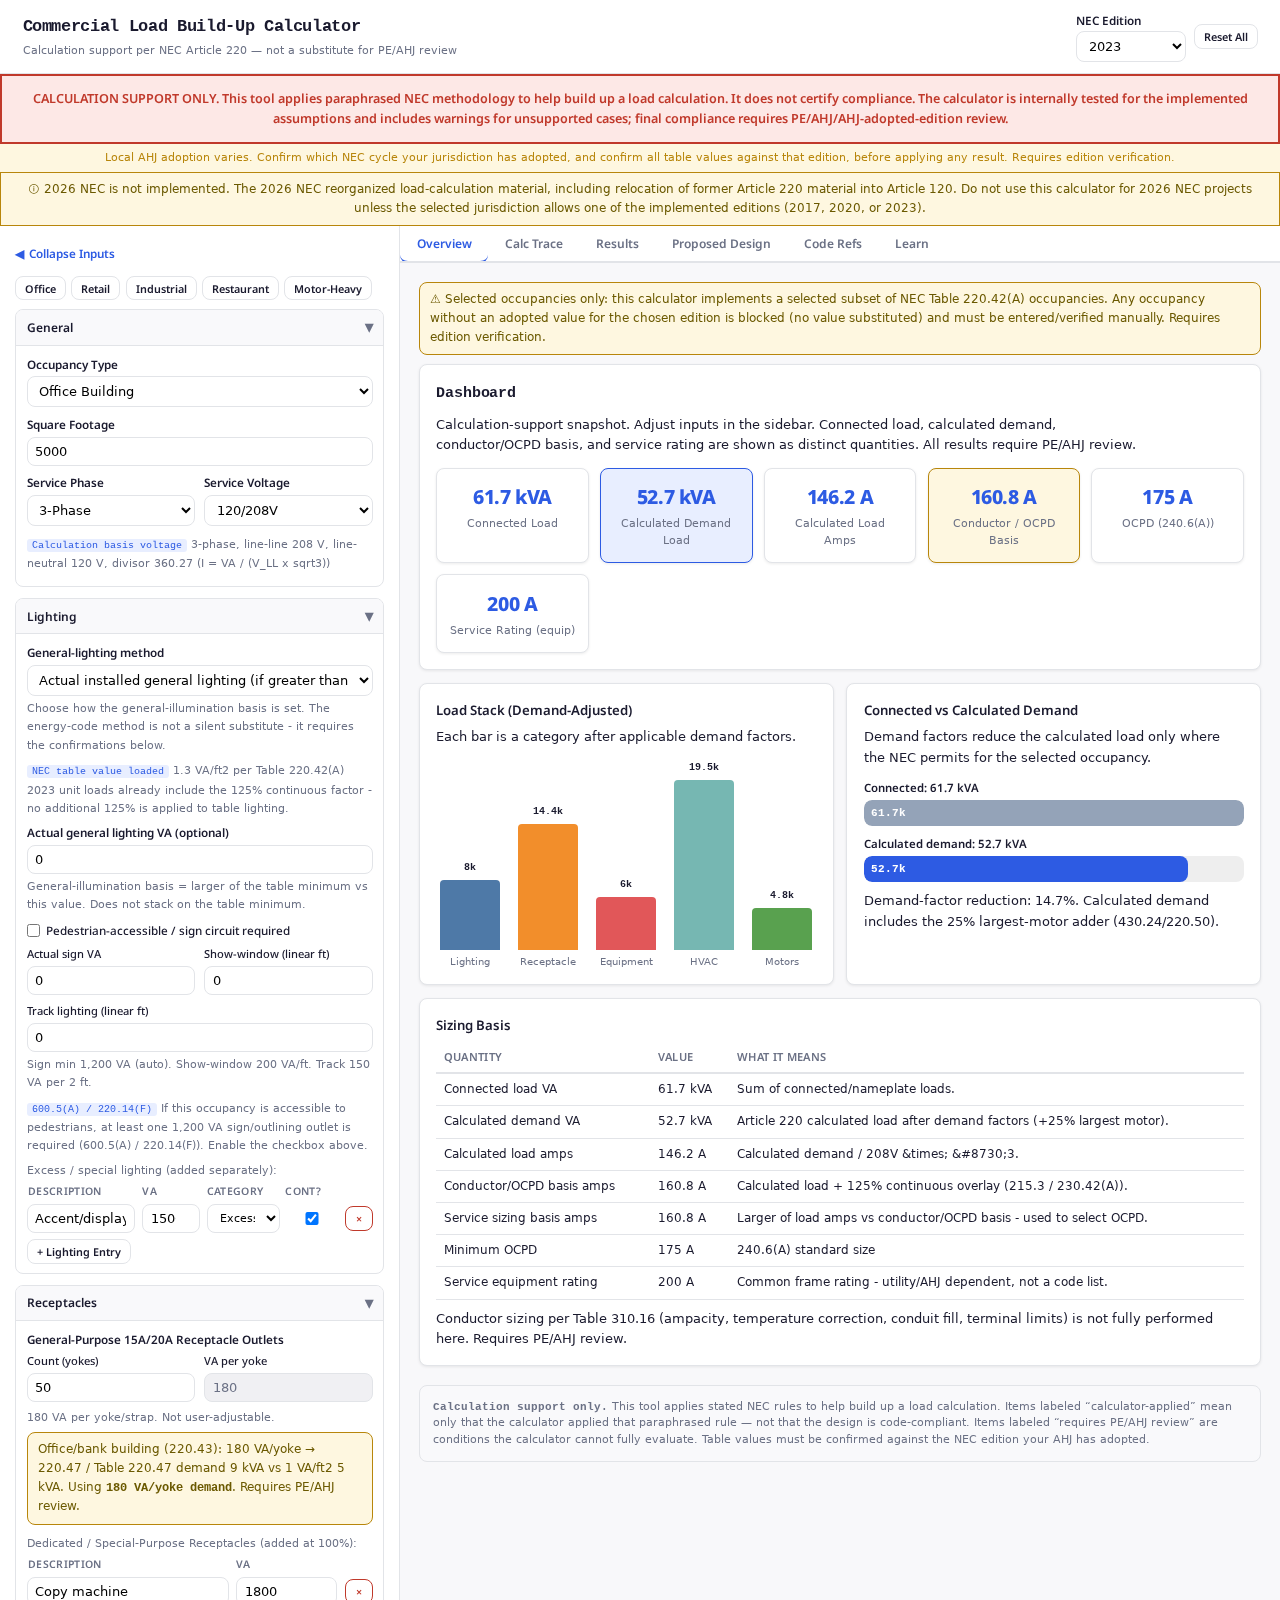This screenshot has width=1280, height=1600.
Task: Load the Industrial preset
Action: tap(161, 289)
